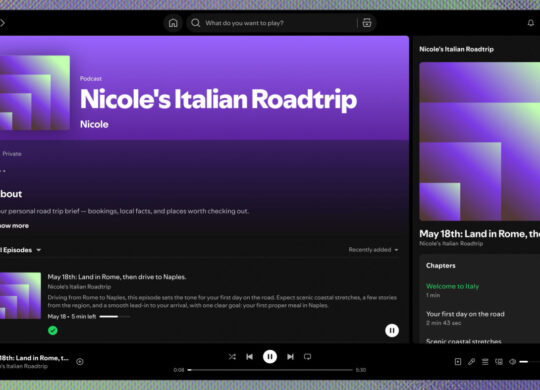Expand the About text with Show more

click(x=14, y=226)
